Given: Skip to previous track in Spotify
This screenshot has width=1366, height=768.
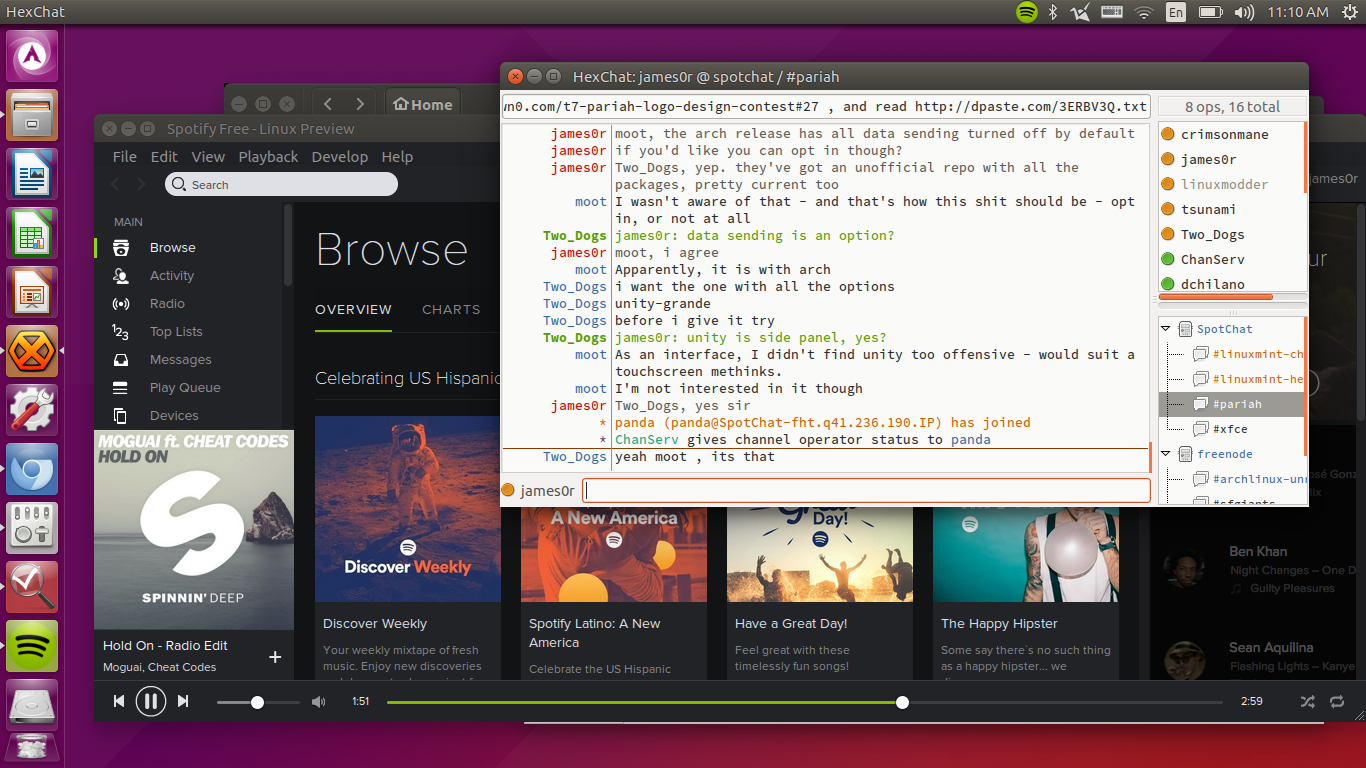Looking at the screenshot, I should [119, 702].
